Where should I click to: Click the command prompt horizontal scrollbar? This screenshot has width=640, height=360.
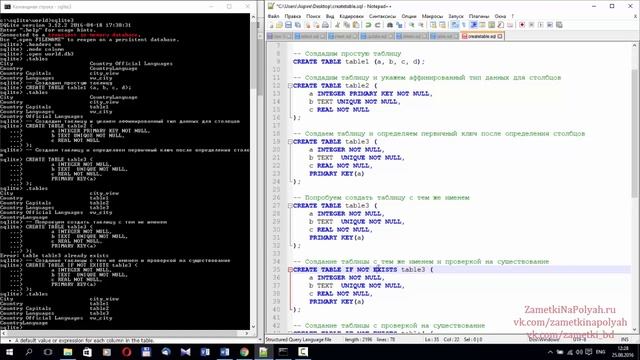click(124, 333)
